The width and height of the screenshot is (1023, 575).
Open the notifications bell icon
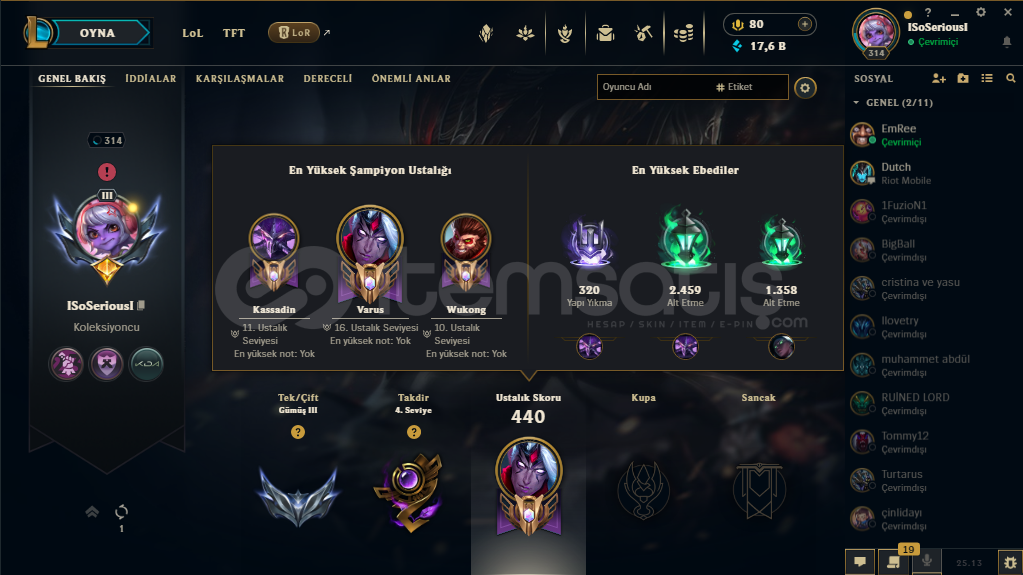tap(1007, 42)
